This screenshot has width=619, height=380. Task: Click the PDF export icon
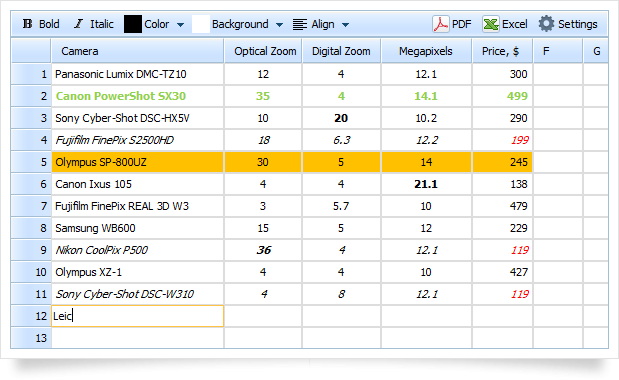pyautogui.click(x=441, y=24)
